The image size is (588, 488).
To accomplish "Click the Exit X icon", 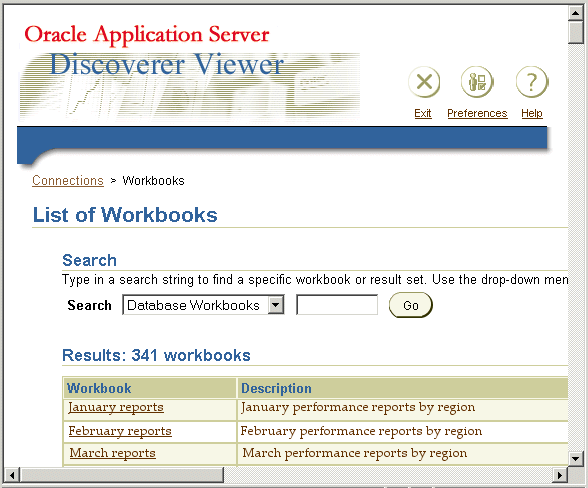I will [424, 82].
